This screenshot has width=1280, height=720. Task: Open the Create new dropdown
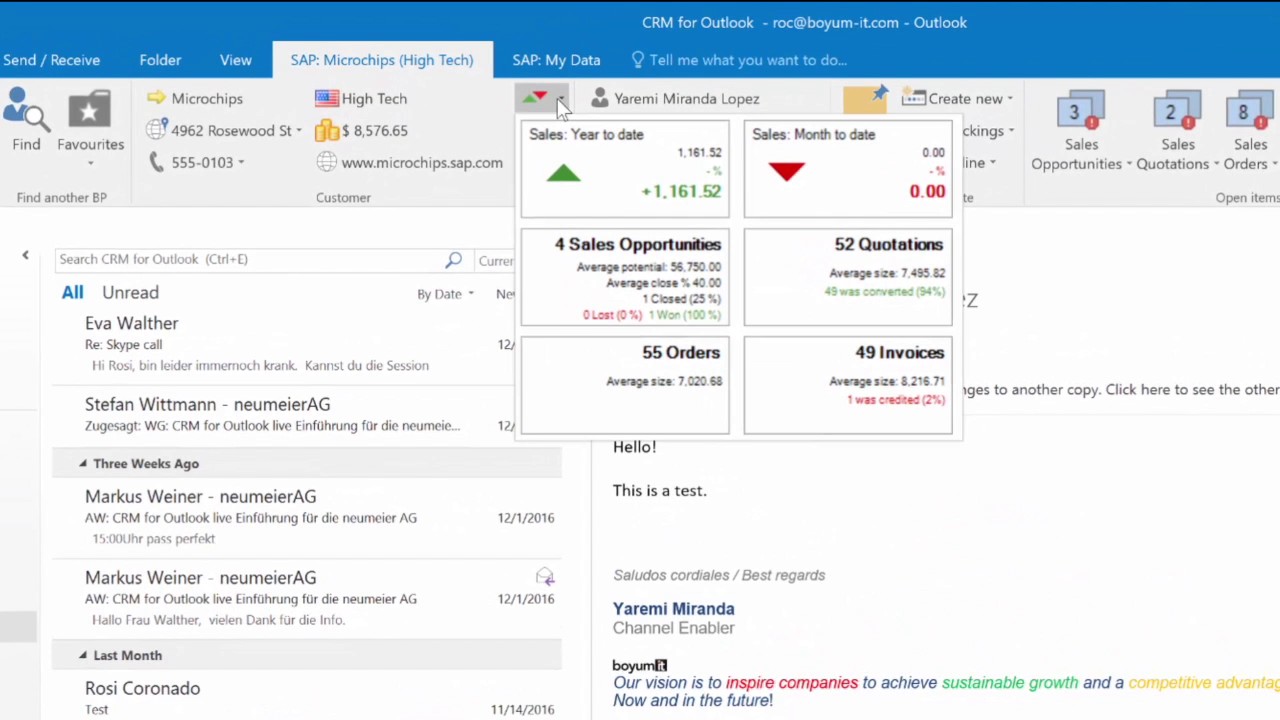1010,99
